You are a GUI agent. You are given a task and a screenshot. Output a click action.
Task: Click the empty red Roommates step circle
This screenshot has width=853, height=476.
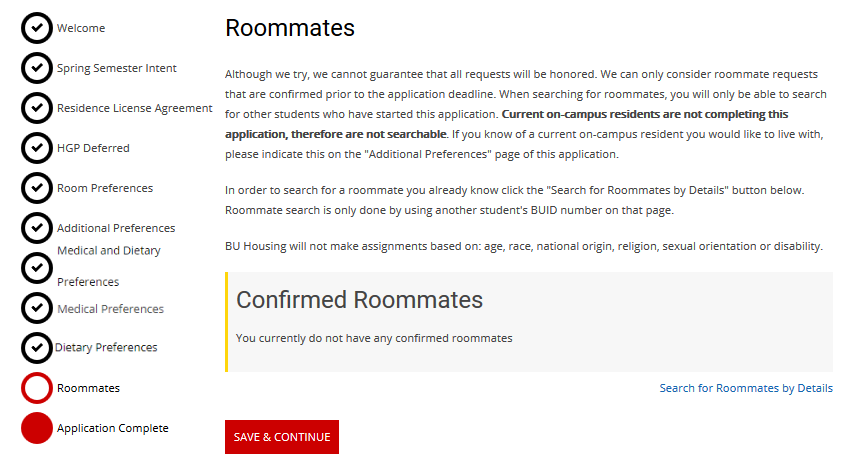[x=37, y=388]
